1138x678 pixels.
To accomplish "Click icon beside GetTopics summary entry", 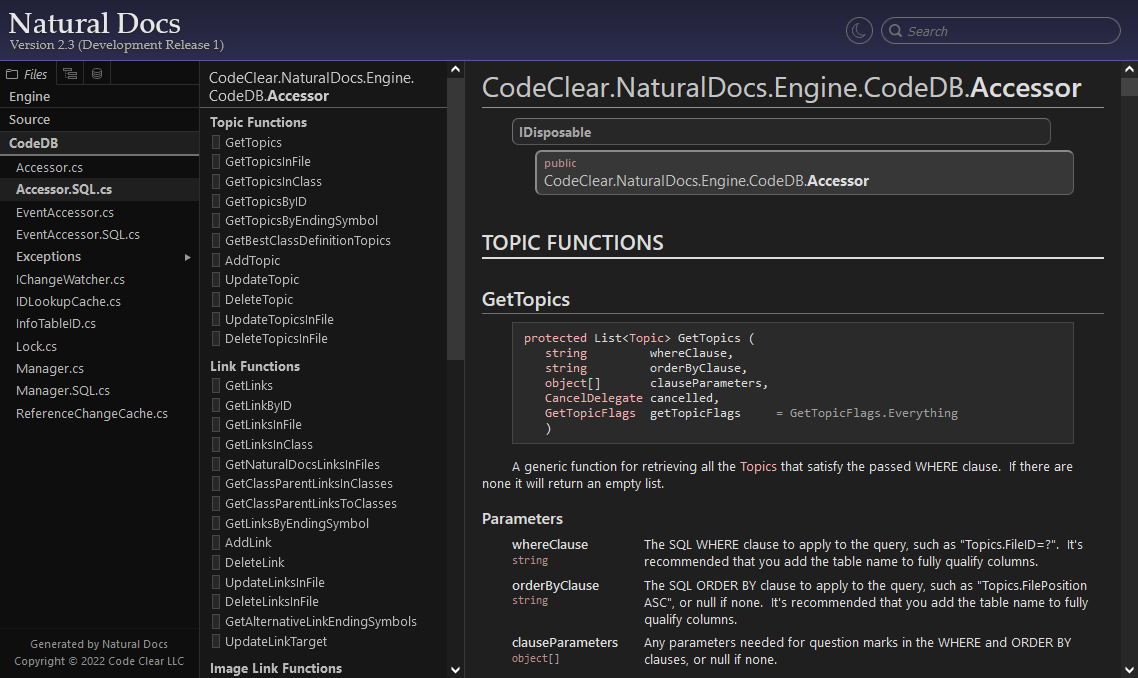I will 216,142.
